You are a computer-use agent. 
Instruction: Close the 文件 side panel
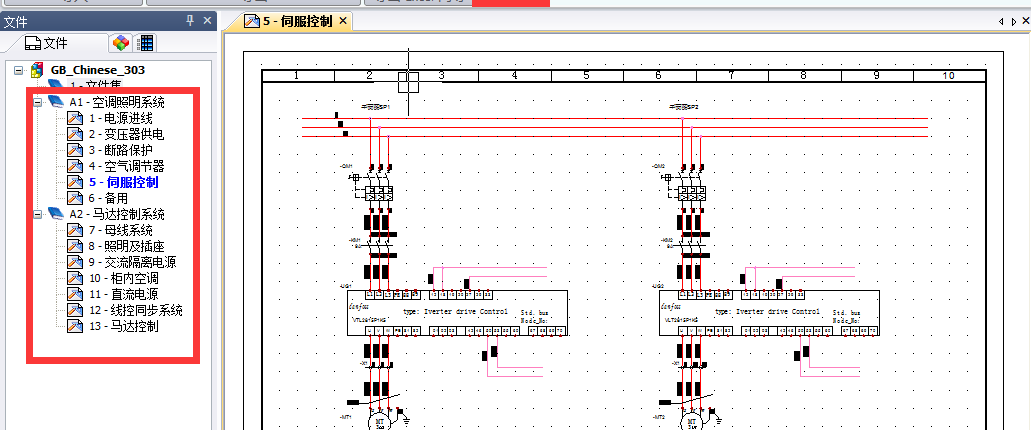point(207,21)
